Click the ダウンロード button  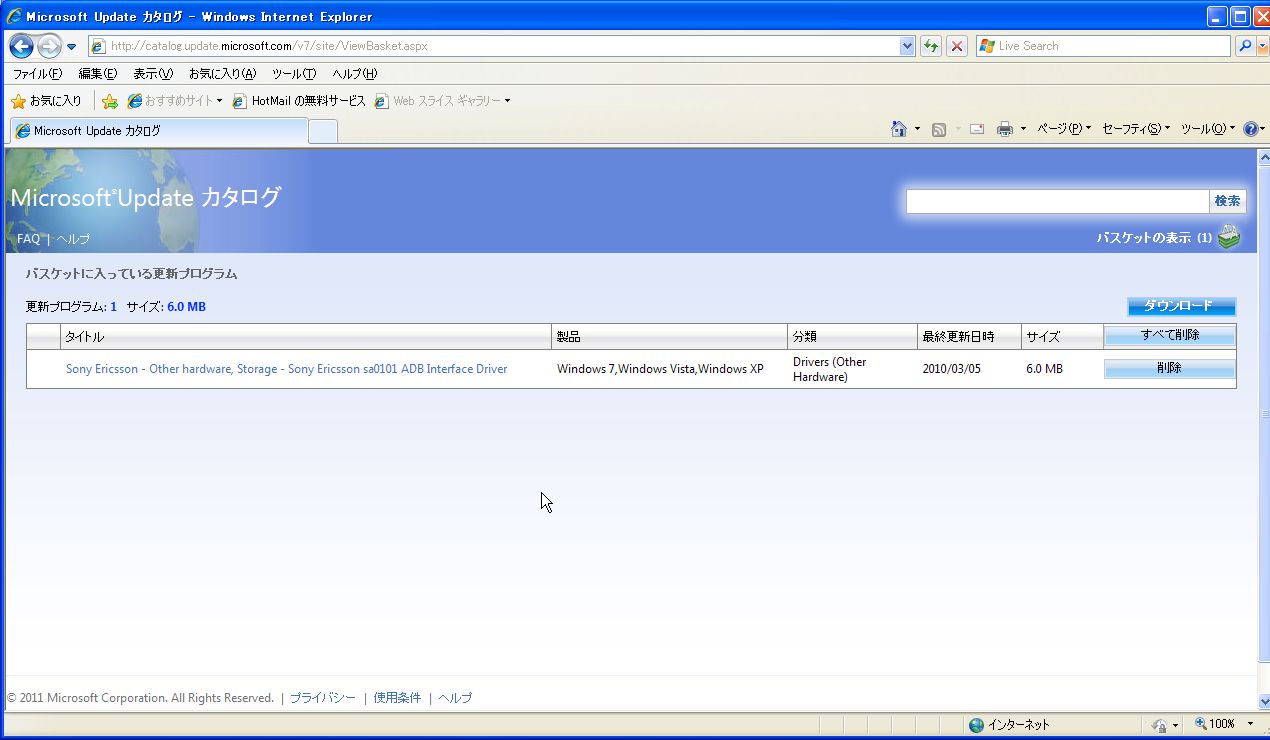(1181, 306)
